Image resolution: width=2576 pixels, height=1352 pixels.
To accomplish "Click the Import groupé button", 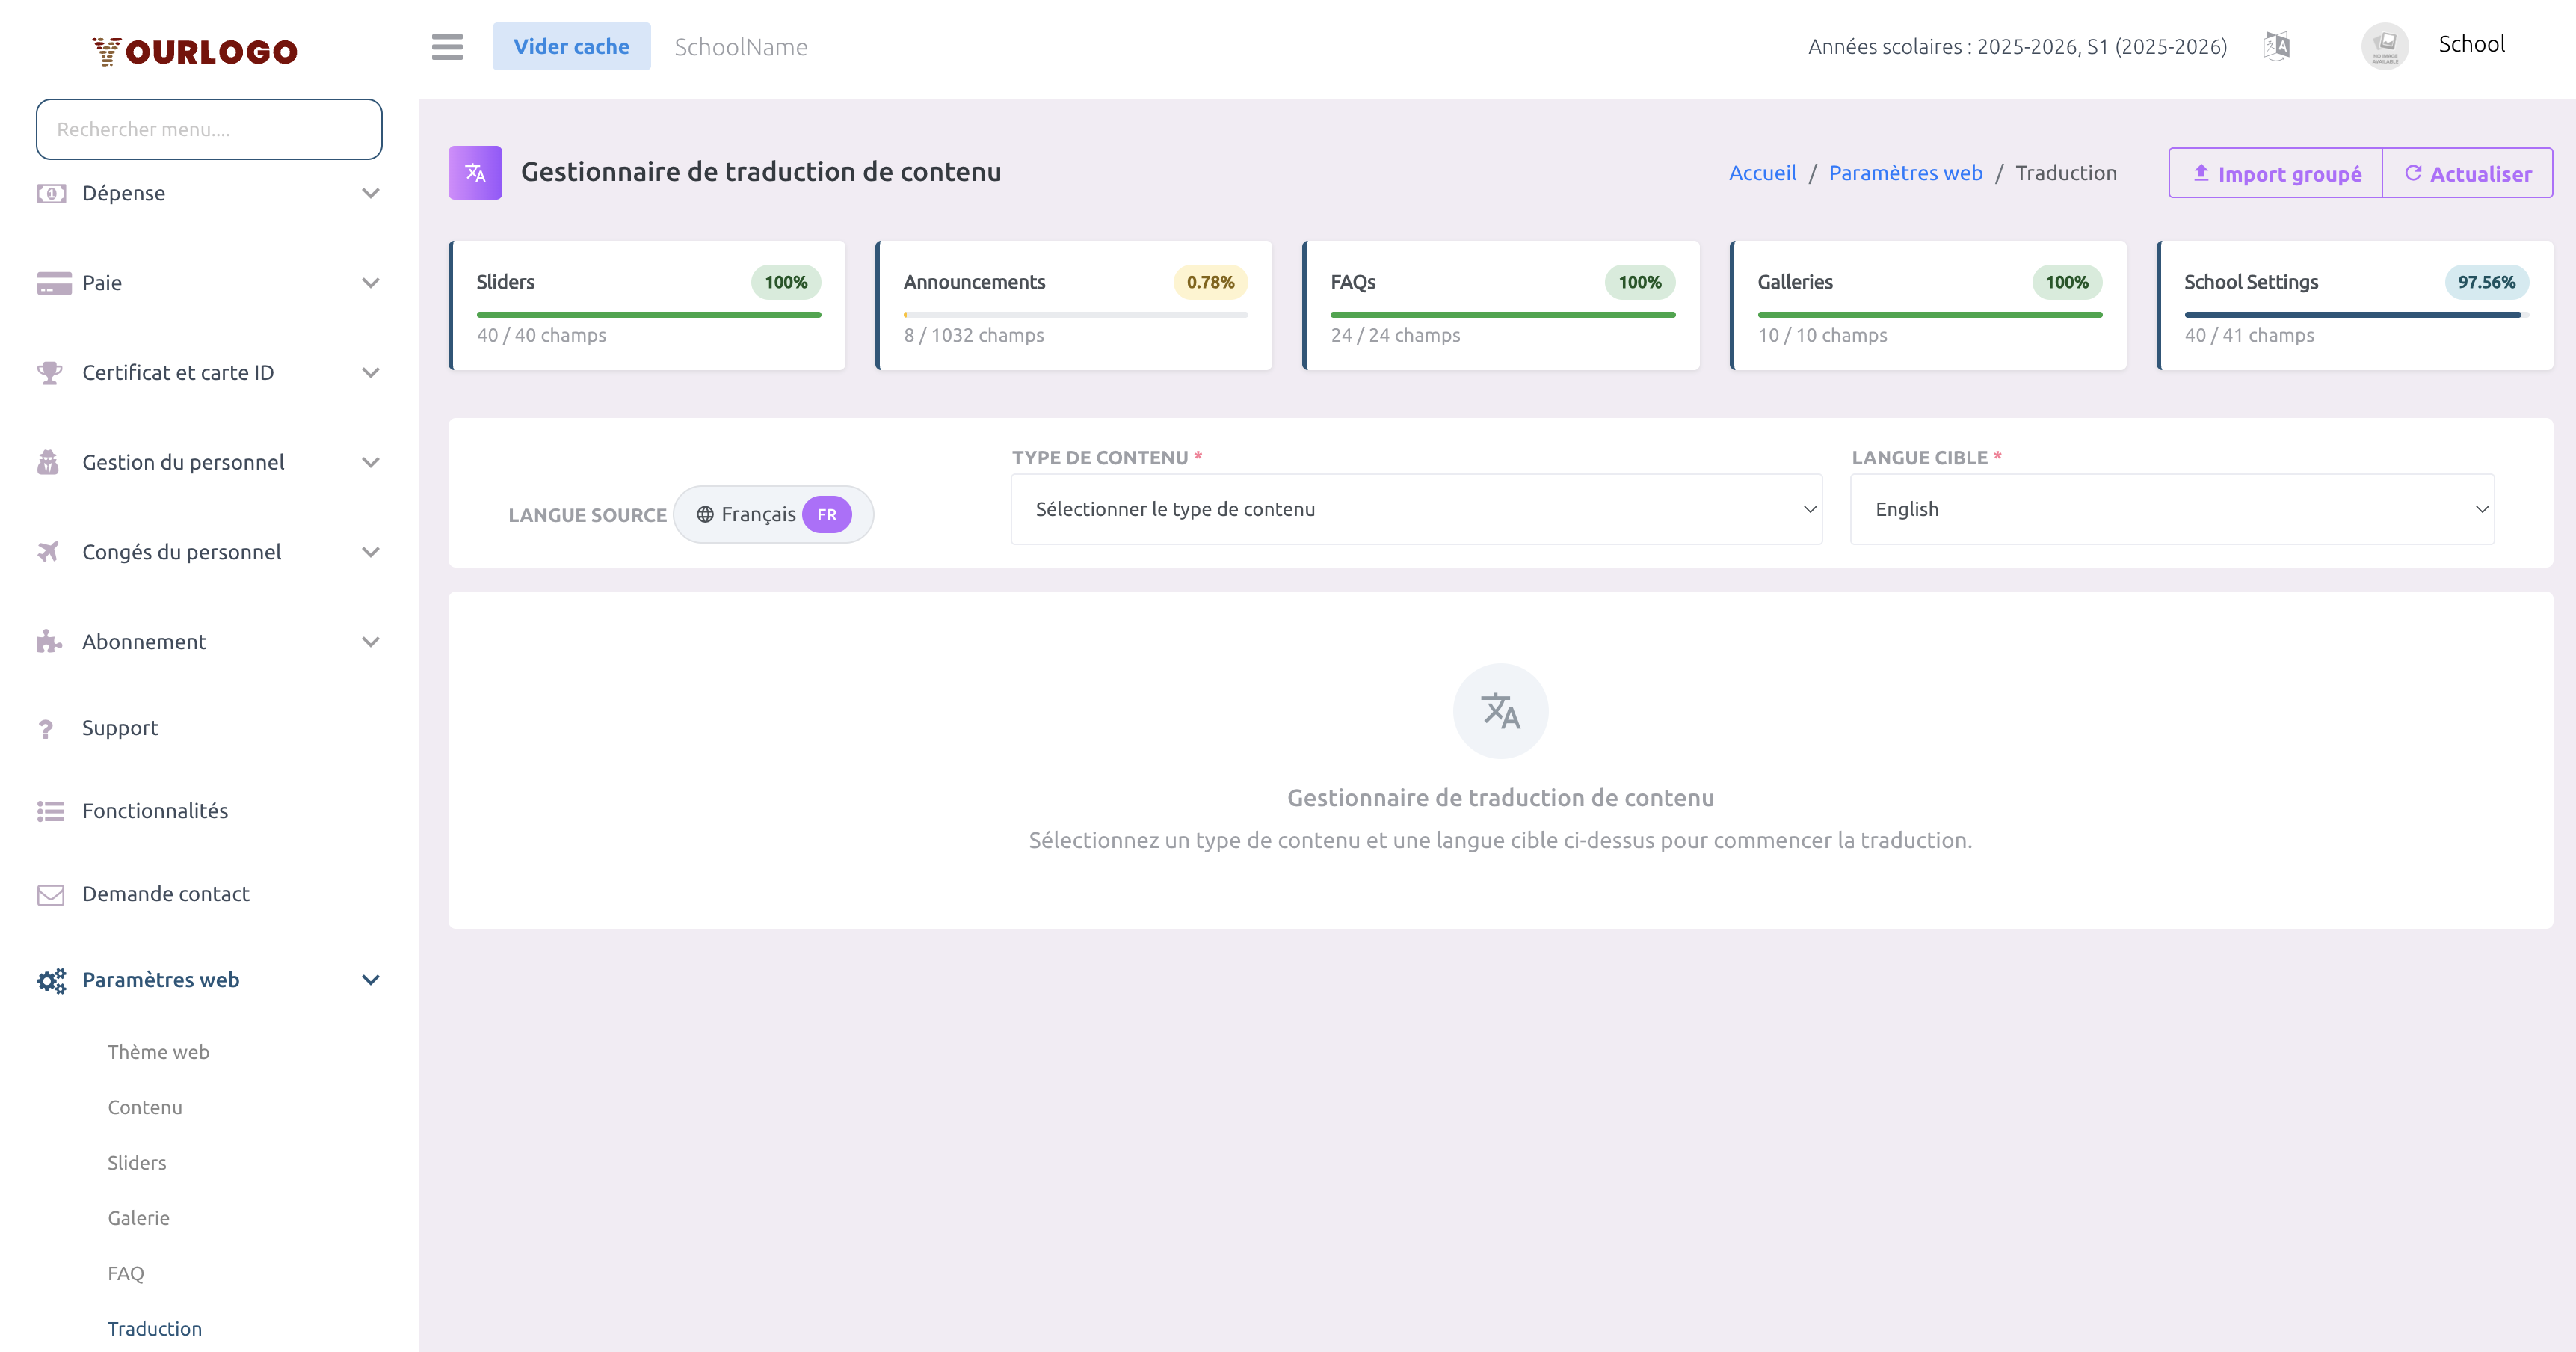I will pyautogui.click(x=2275, y=172).
